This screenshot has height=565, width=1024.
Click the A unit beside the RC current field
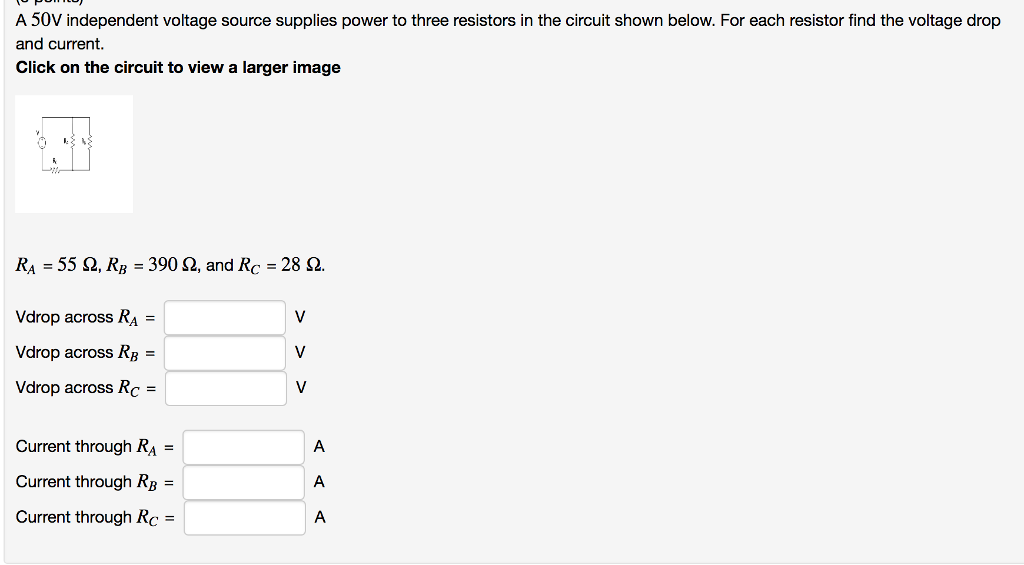319,517
